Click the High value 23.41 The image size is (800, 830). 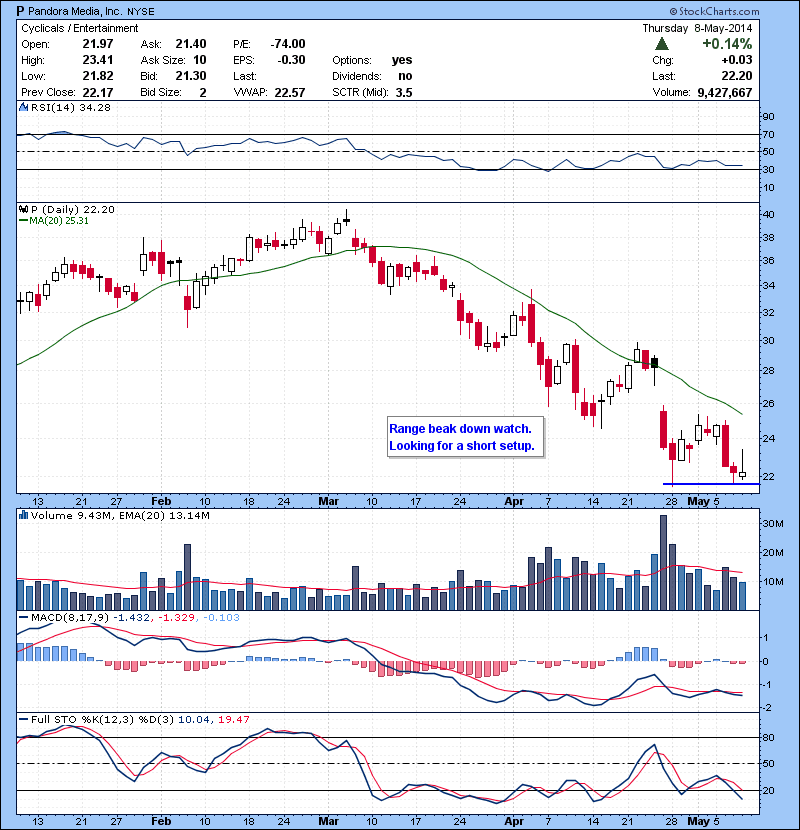pyautogui.click(x=98, y=60)
